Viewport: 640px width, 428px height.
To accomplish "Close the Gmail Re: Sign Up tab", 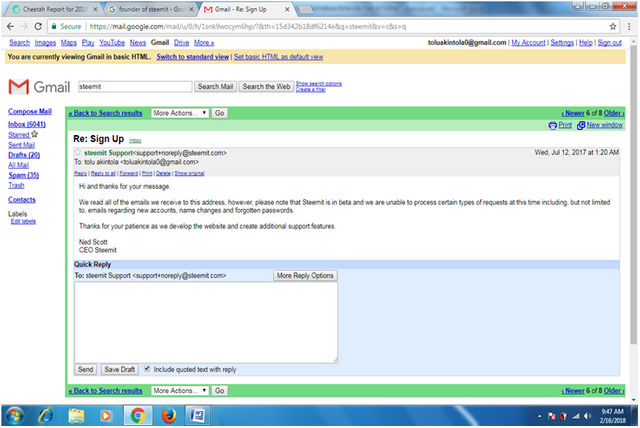I will (287, 9).
